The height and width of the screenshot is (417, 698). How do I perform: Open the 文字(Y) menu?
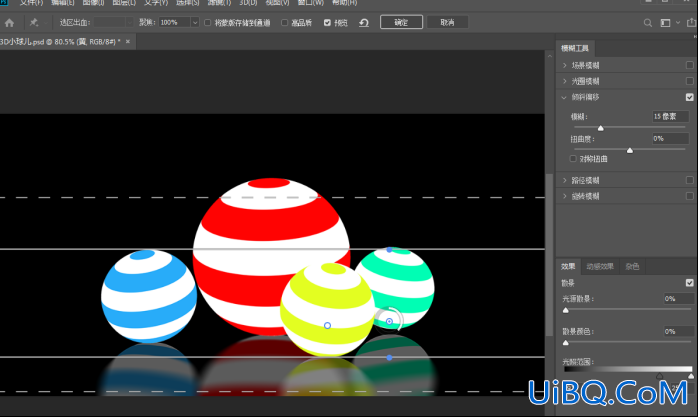[x=156, y=3]
